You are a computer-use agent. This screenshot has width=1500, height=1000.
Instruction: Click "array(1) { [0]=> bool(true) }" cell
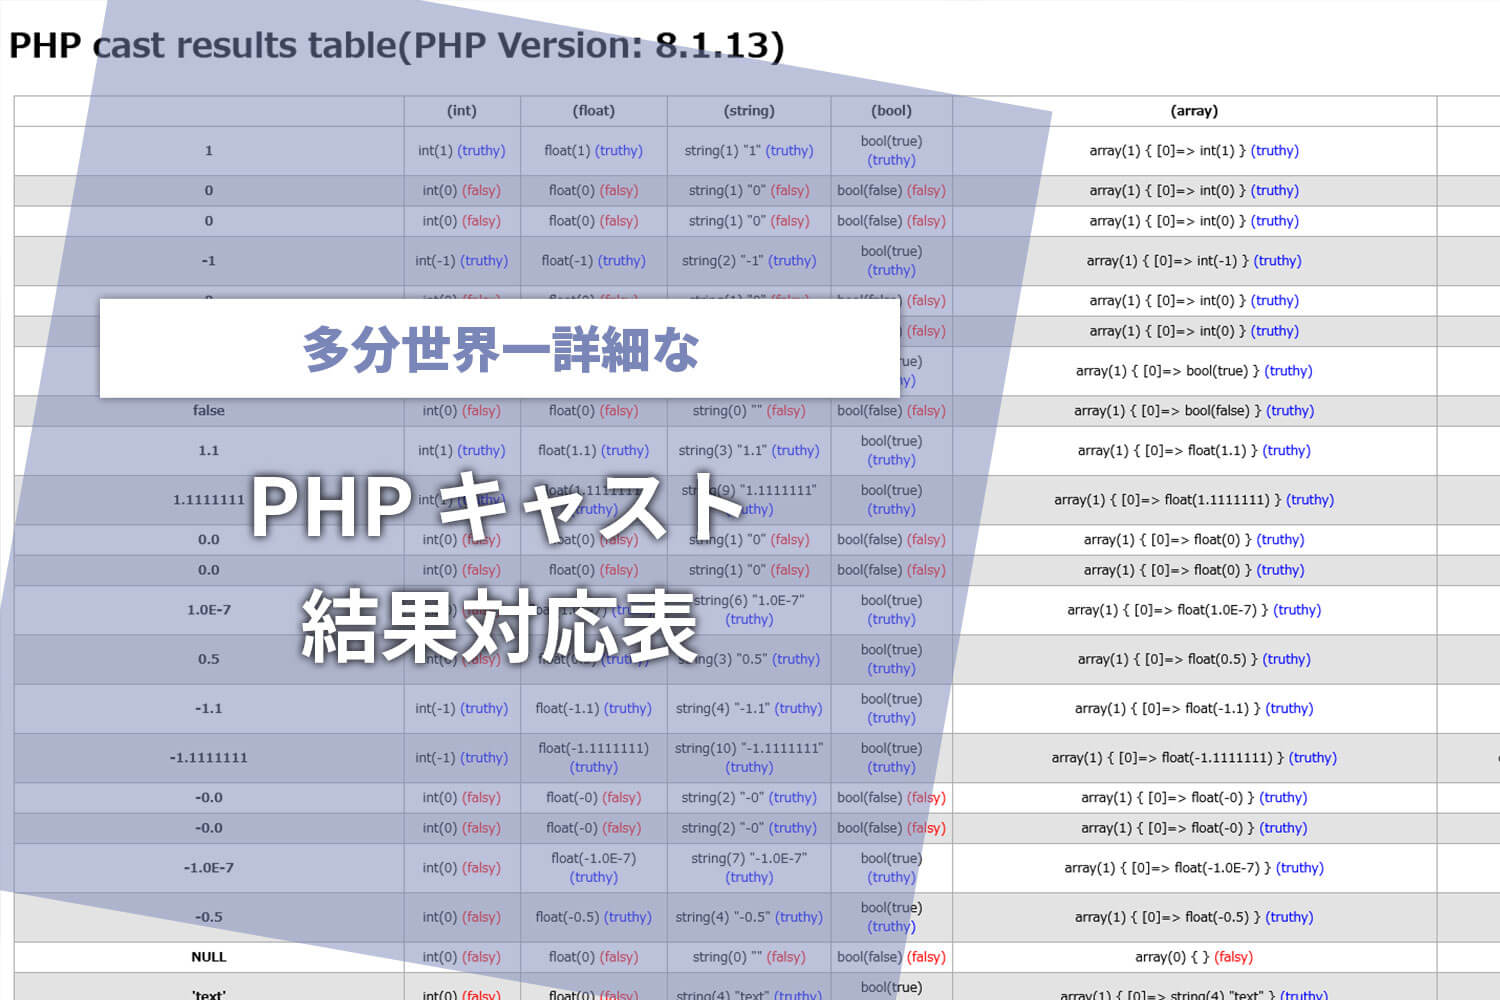1194,371
